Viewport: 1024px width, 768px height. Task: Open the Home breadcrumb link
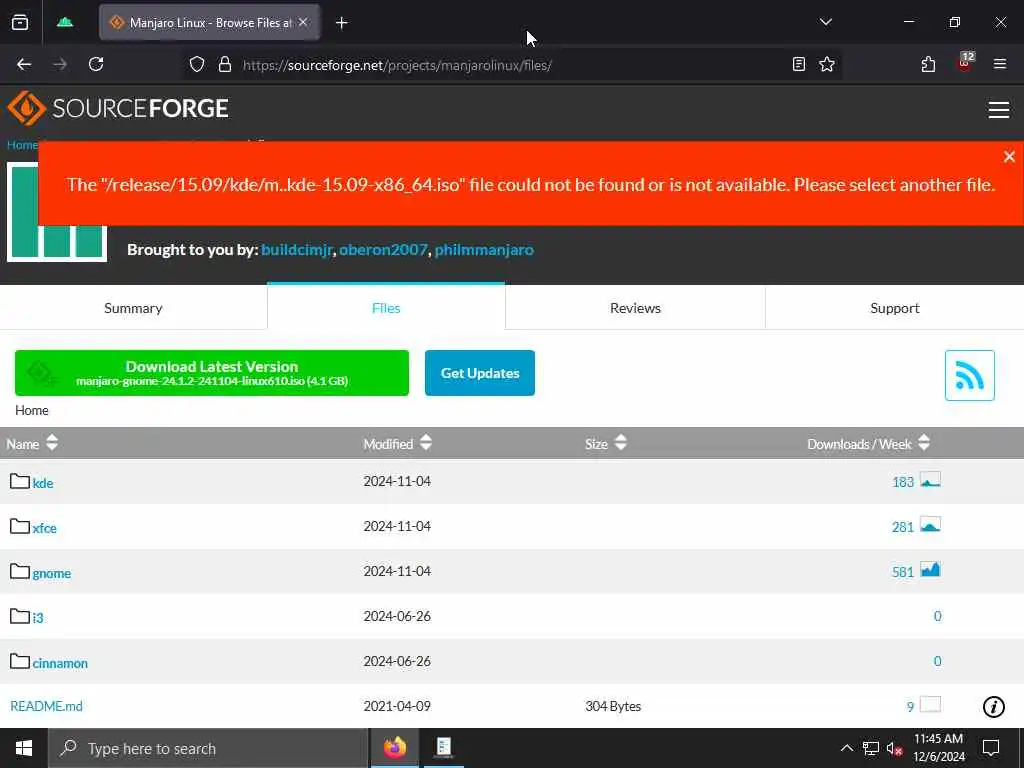click(22, 145)
